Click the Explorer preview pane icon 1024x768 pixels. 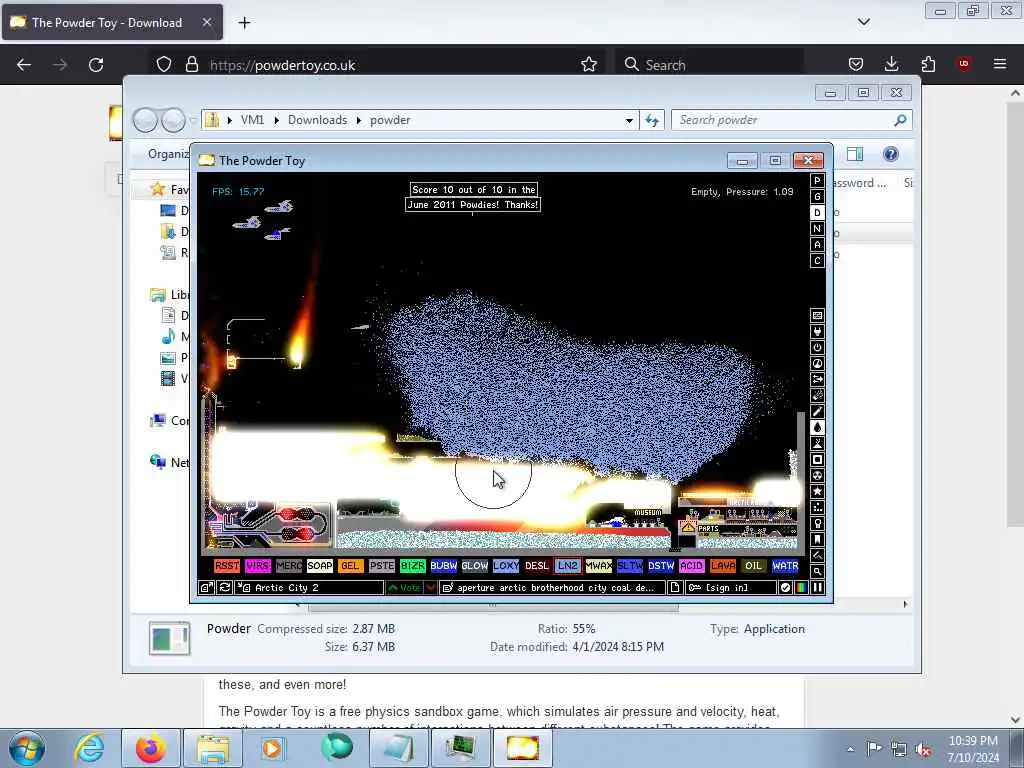pos(855,154)
